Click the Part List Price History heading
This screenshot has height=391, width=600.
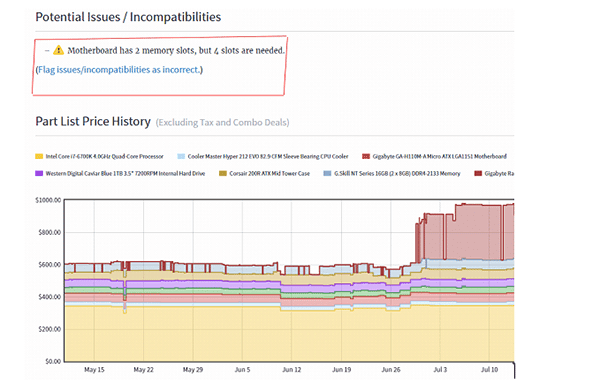(x=93, y=121)
